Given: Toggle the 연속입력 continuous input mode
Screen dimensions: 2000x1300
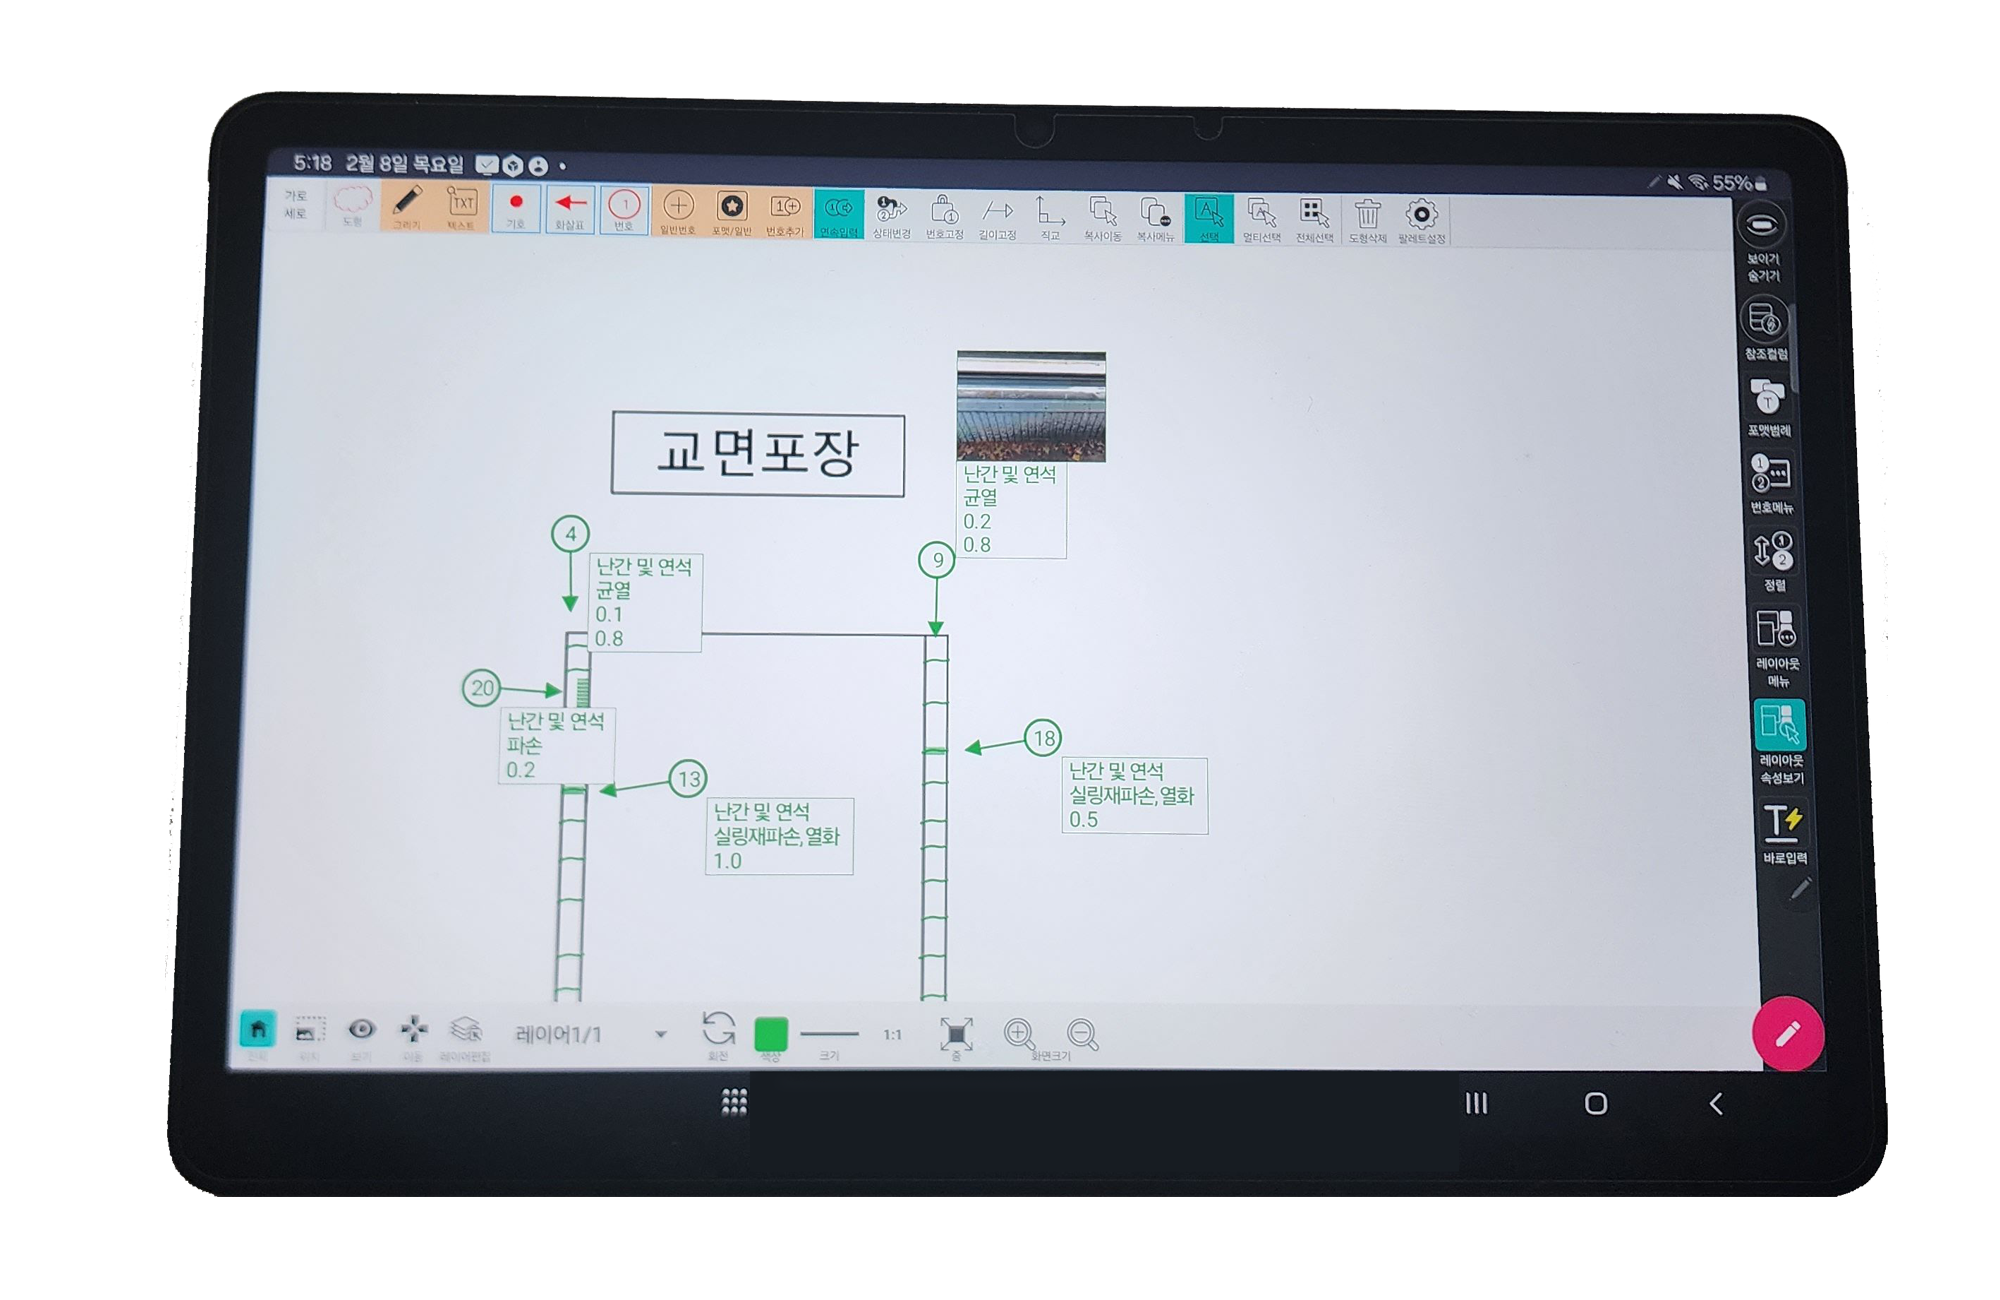Looking at the screenshot, I should tap(838, 212).
